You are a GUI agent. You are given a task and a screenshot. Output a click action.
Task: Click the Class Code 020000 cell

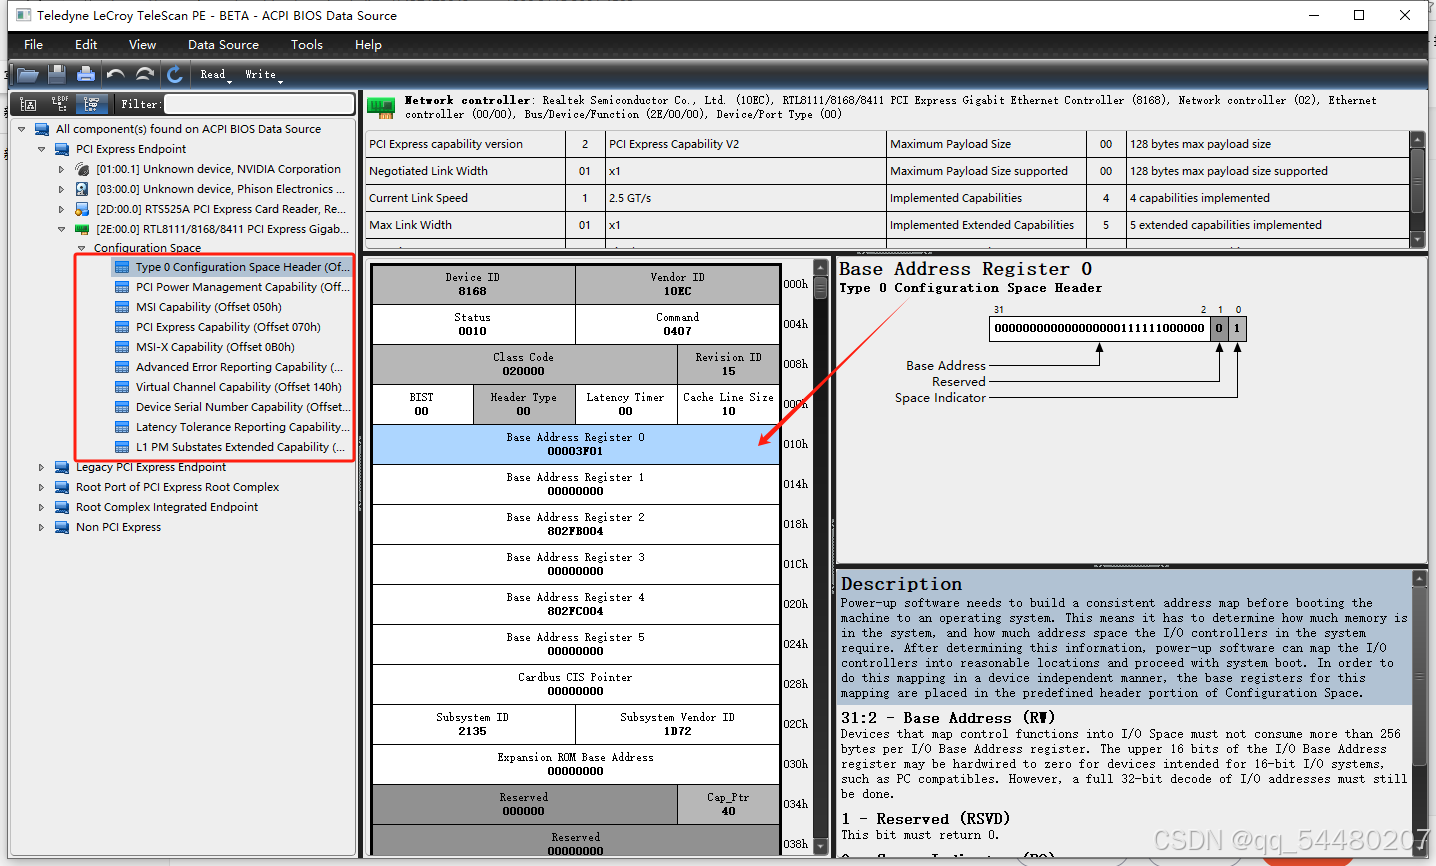click(524, 364)
